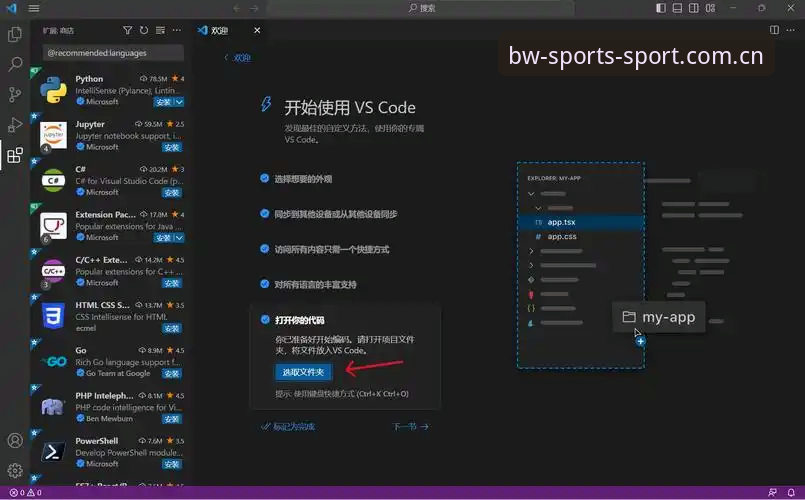Open the Run and Debug view
Image resolution: width=805 pixels, height=500 pixels.
point(15,125)
